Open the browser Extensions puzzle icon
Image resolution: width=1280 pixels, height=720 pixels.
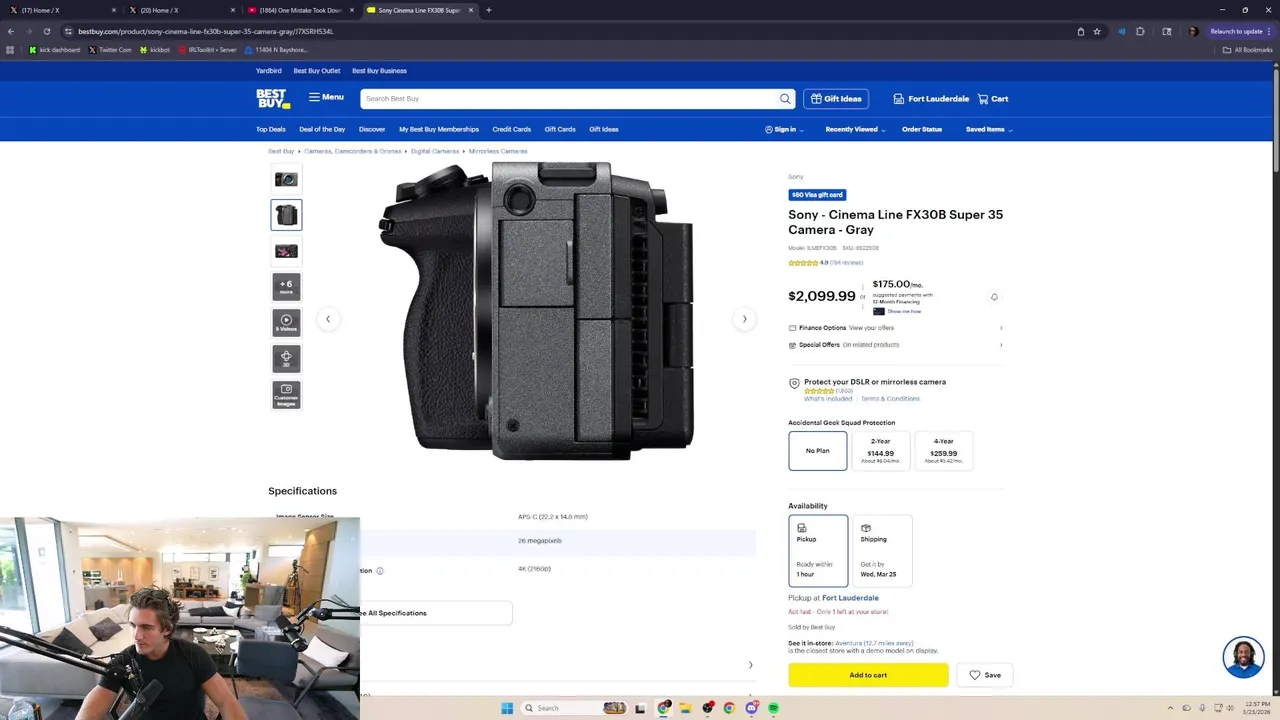[1140, 31]
